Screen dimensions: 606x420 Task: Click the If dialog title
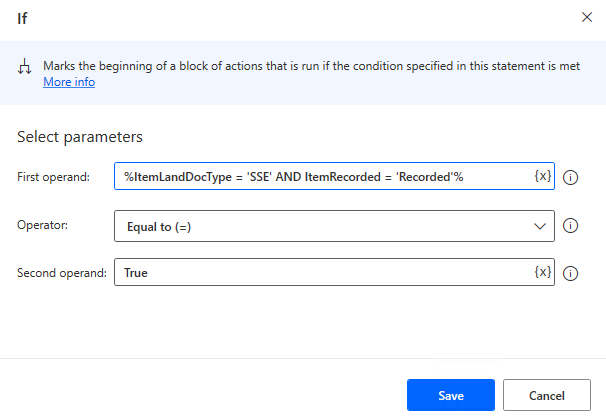point(22,18)
